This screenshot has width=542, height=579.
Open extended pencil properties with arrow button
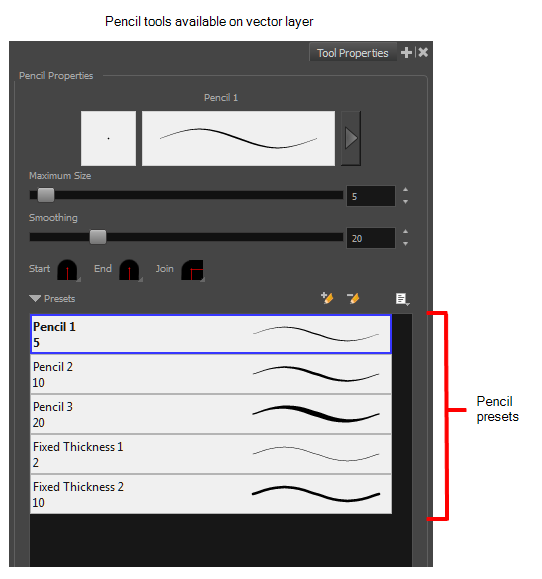click(351, 138)
